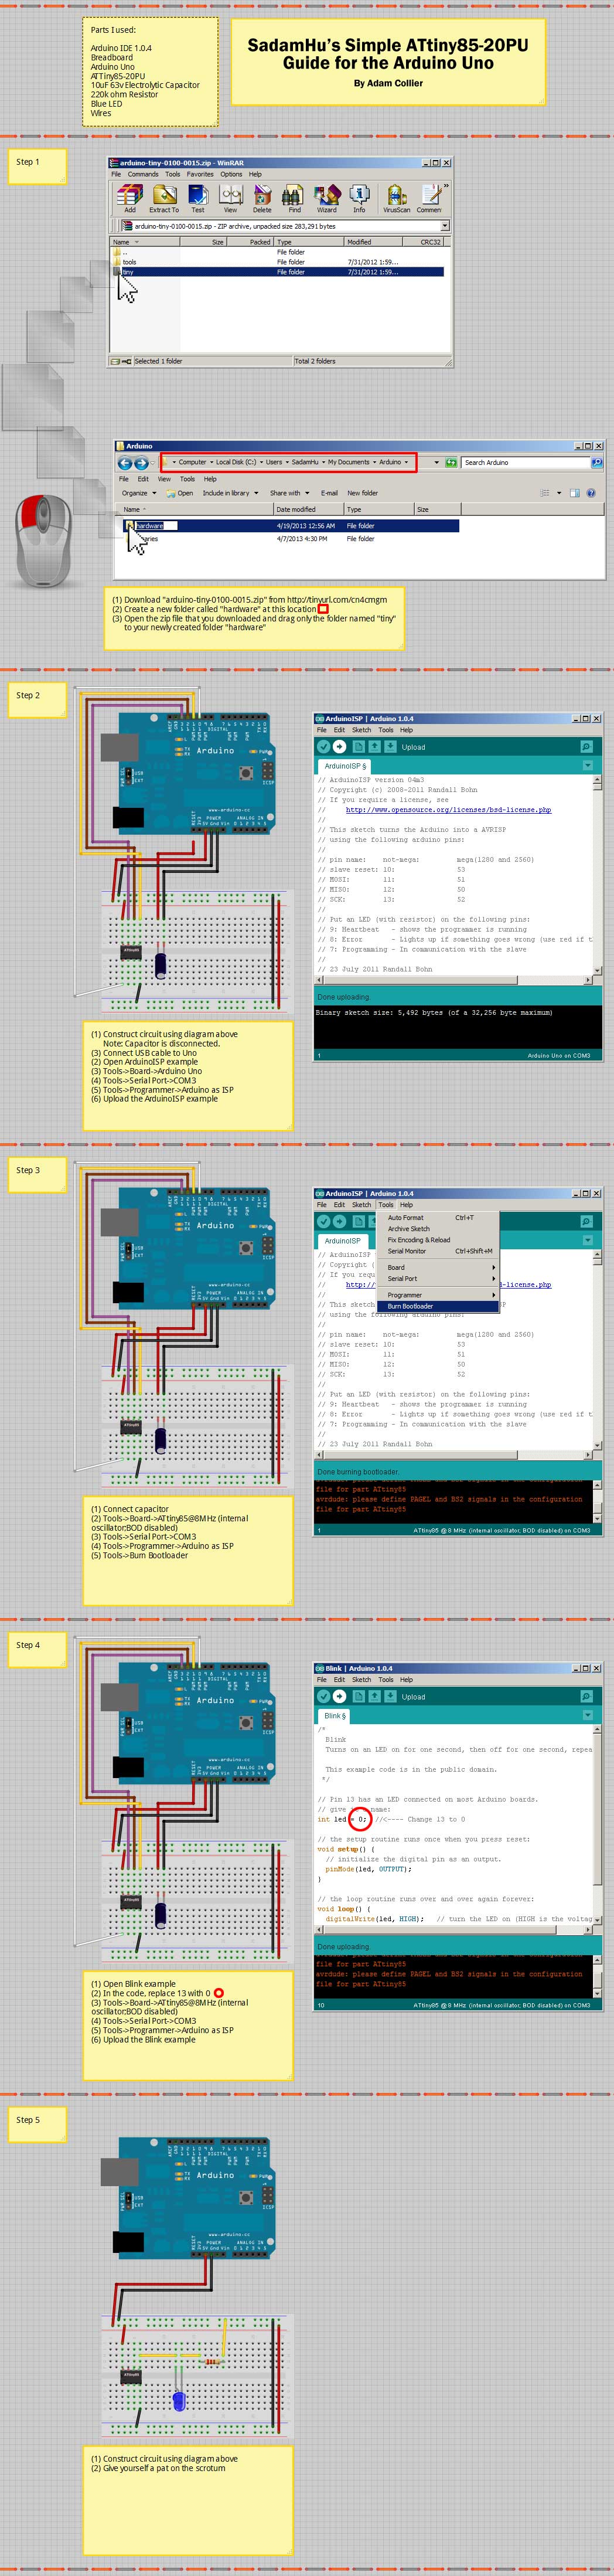
Task: Open the Wizard icon in WinRAR
Action: click(326, 197)
